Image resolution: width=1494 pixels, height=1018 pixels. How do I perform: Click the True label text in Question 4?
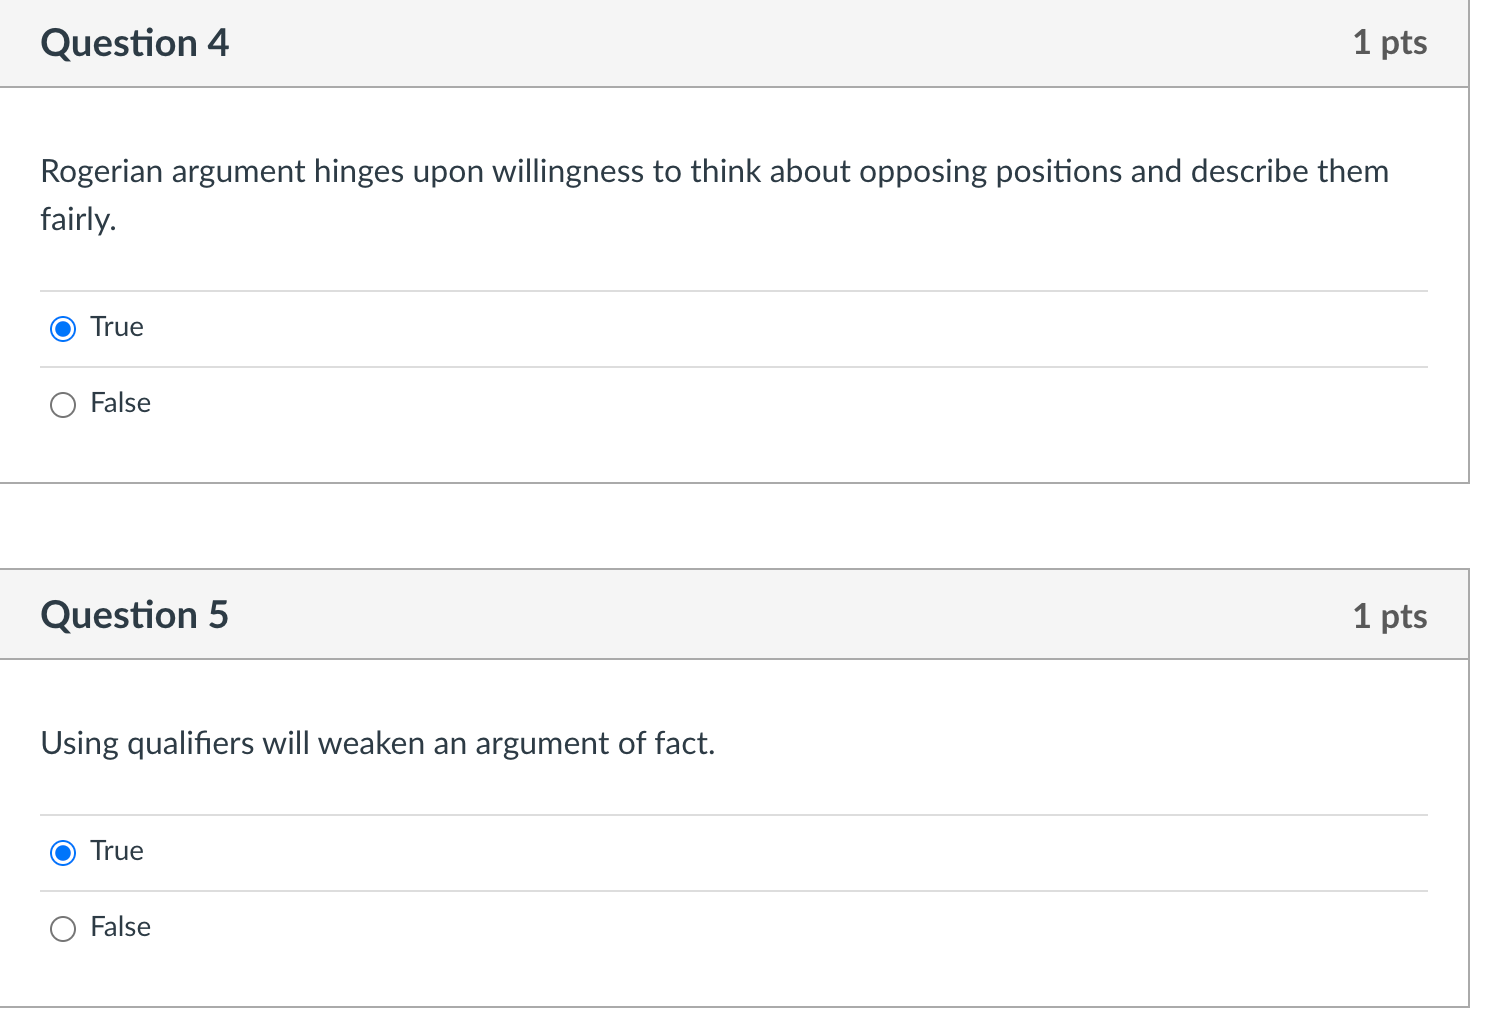click(x=116, y=327)
